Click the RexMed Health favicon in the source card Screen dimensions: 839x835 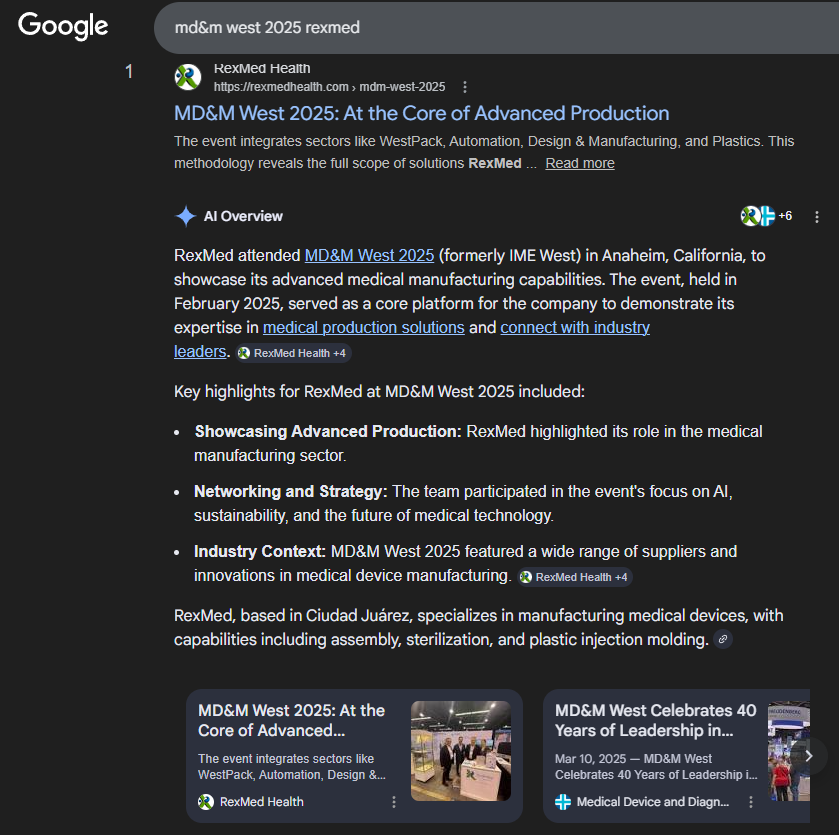pos(206,802)
